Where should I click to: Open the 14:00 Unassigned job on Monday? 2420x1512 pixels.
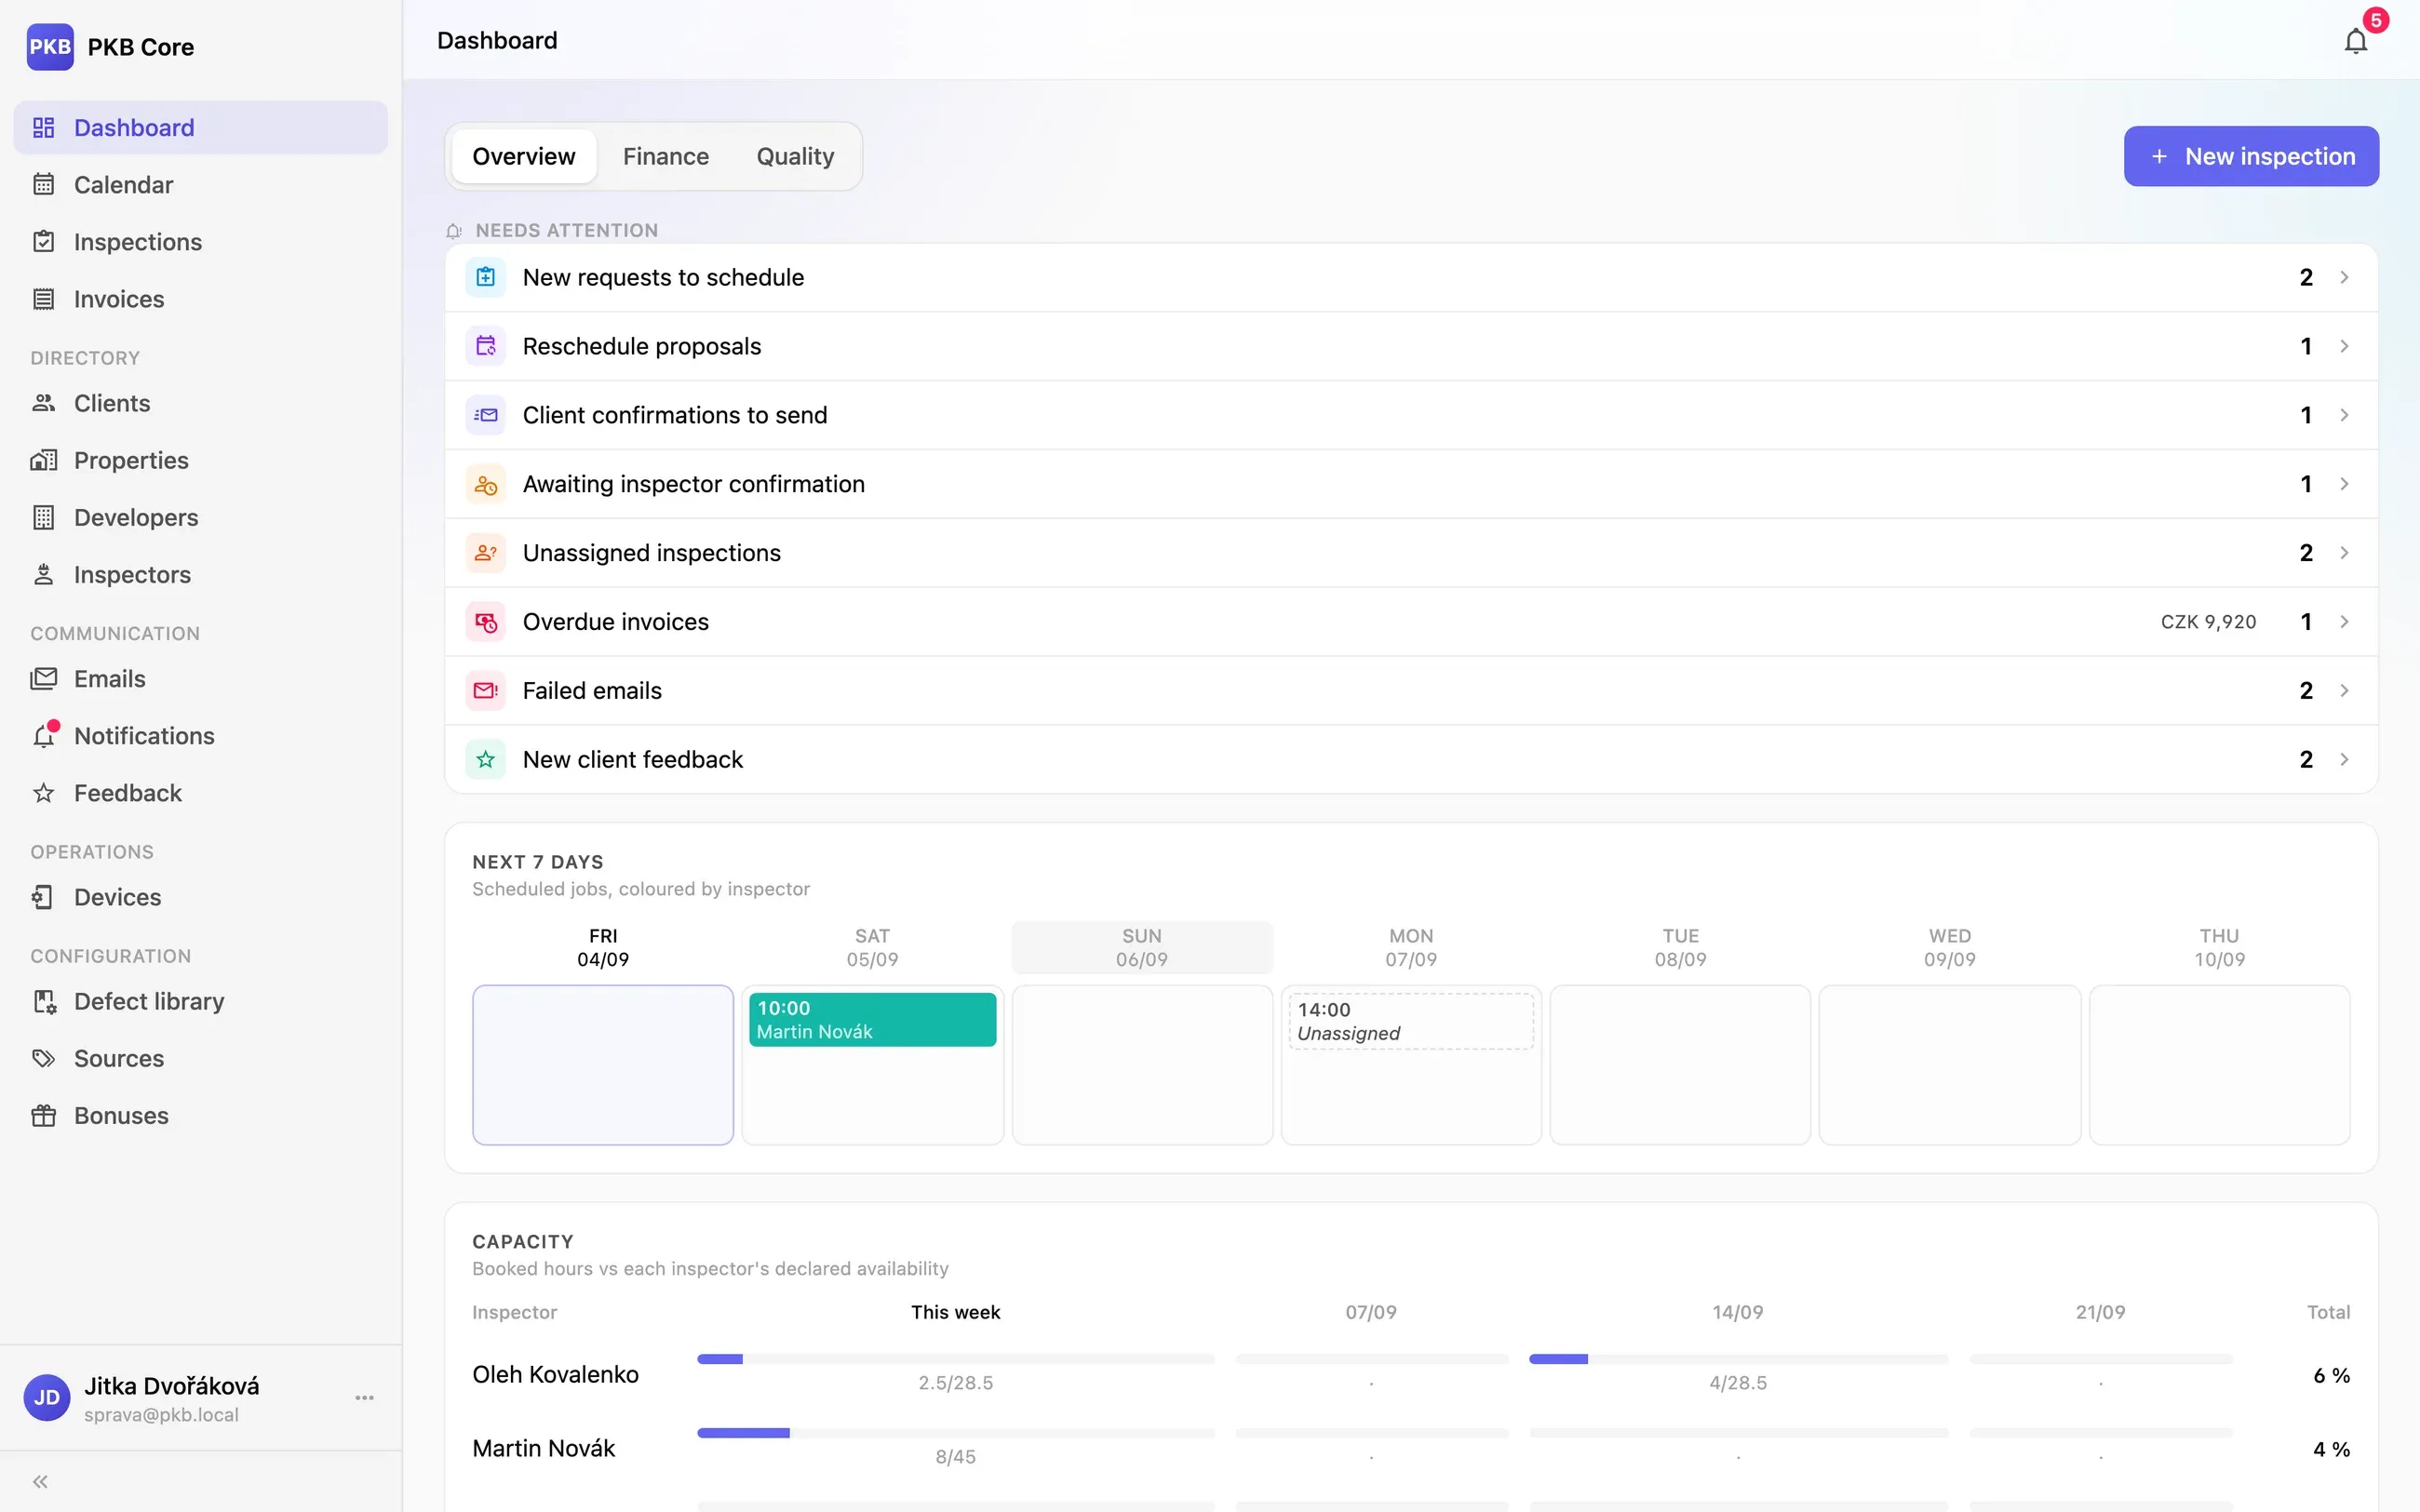point(1410,1021)
